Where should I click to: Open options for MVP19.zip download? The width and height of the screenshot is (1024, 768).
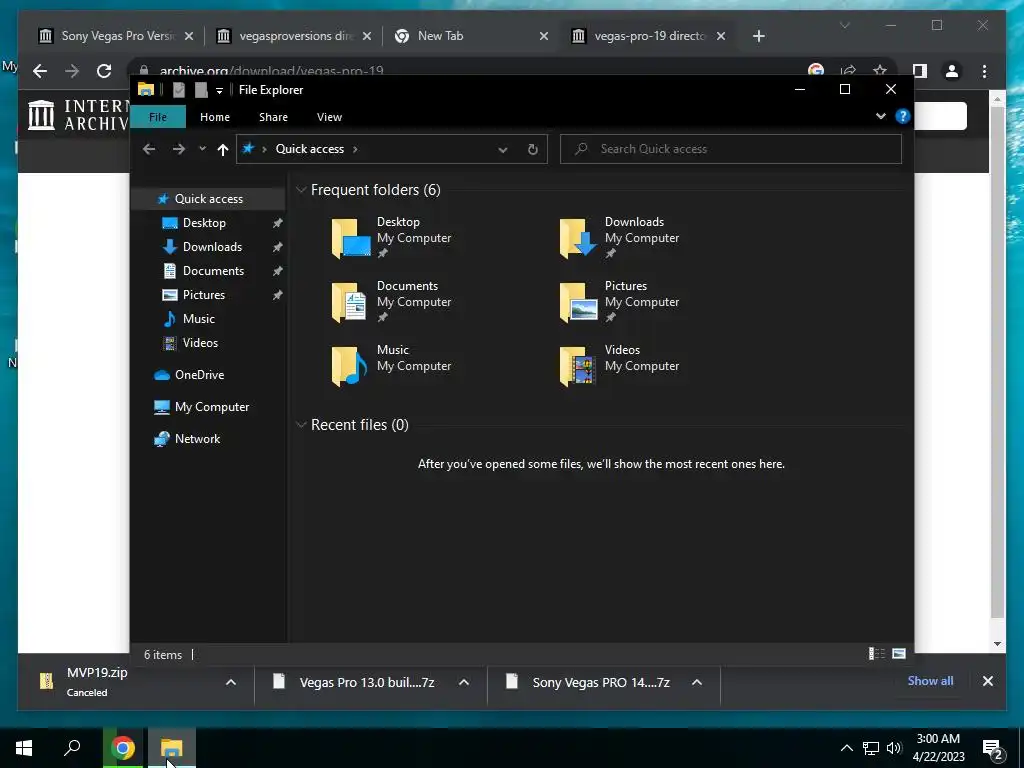[x=231, y=682]
